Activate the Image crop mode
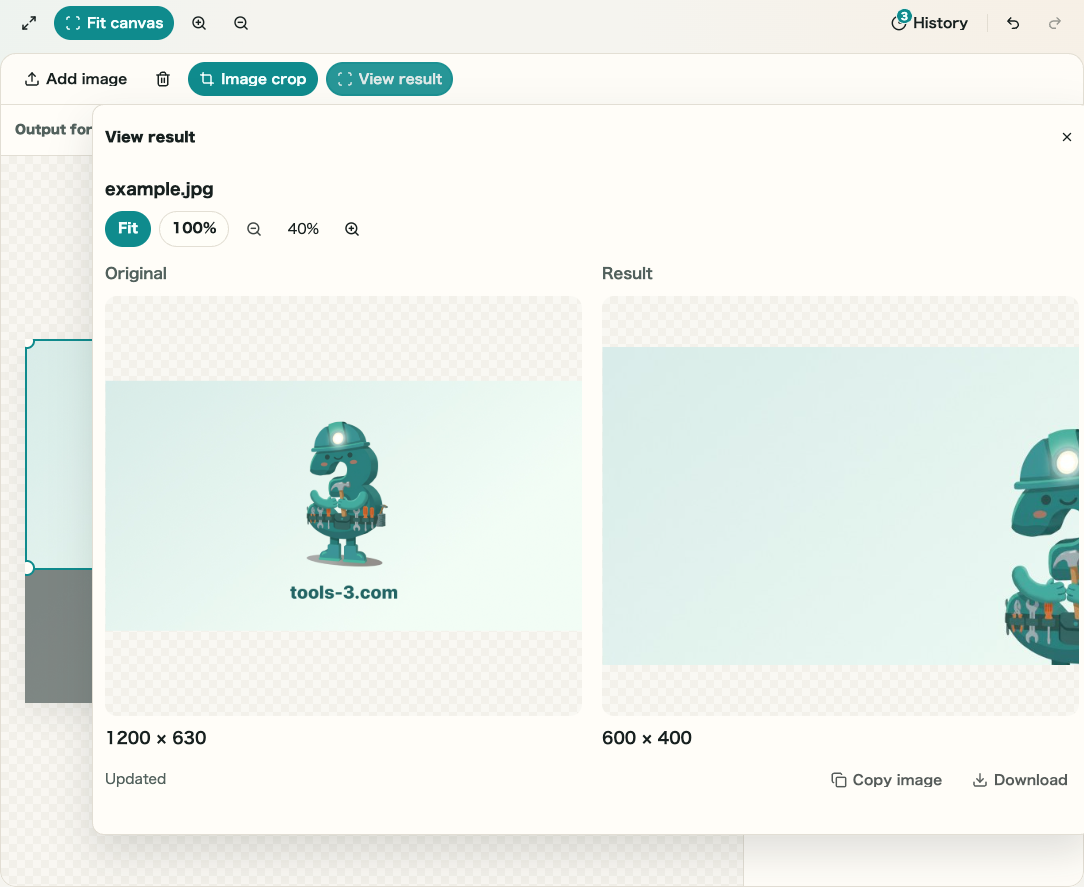The width and height of the screenshot is (1084, 887). pyautogui.click(x=253, y=79)
